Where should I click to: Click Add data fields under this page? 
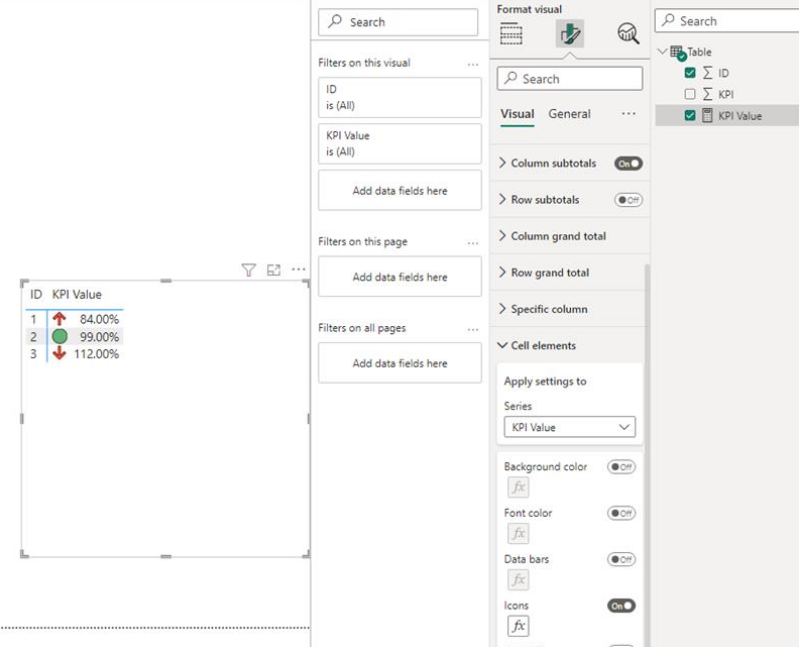pyautogui.click(x=400, y=277)
